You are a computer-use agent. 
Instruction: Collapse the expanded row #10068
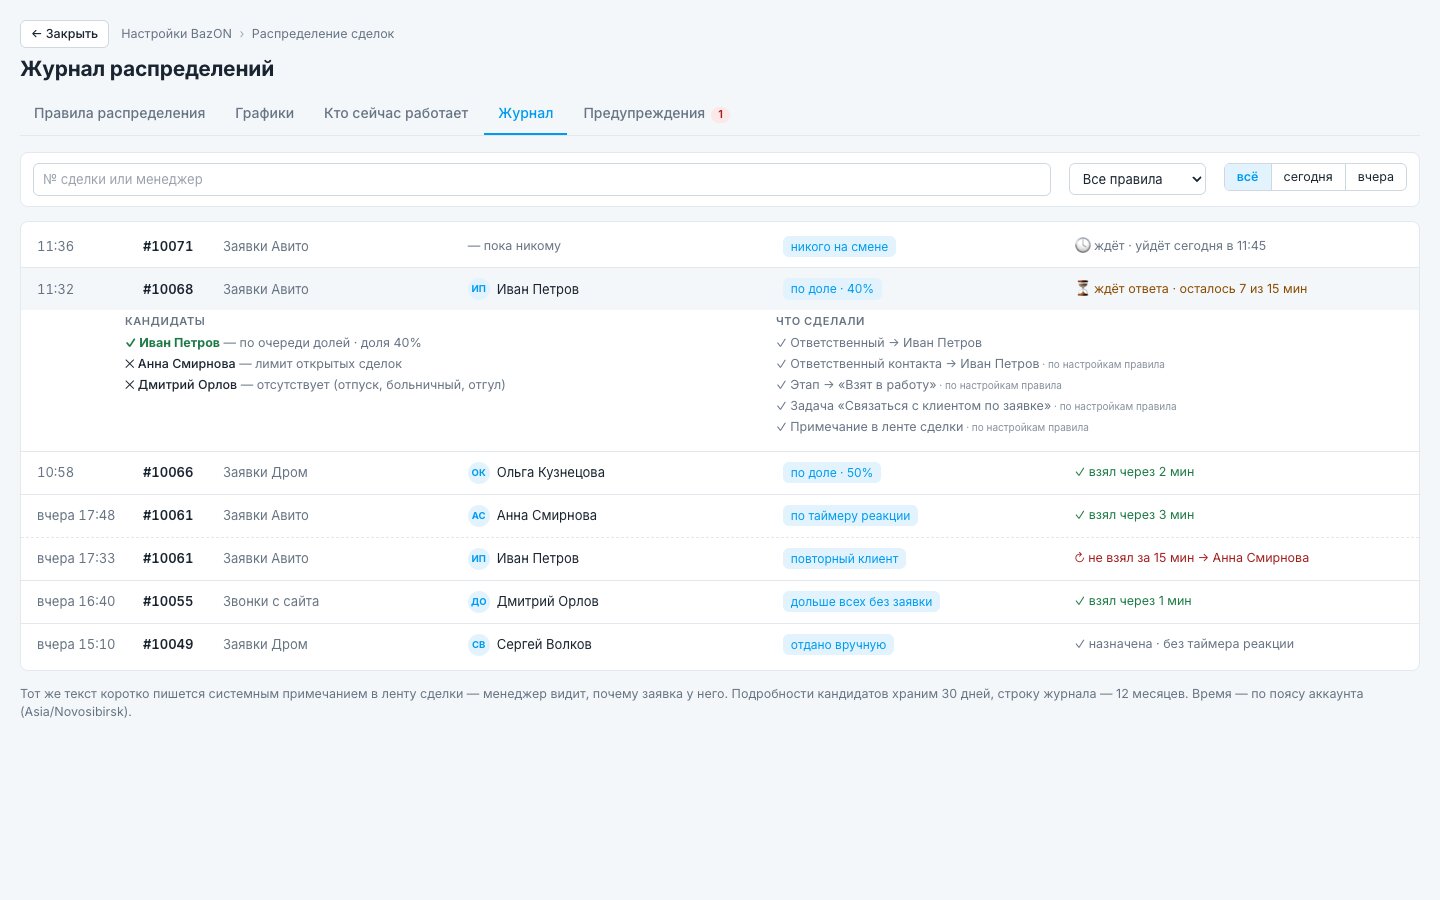point(720,289)
